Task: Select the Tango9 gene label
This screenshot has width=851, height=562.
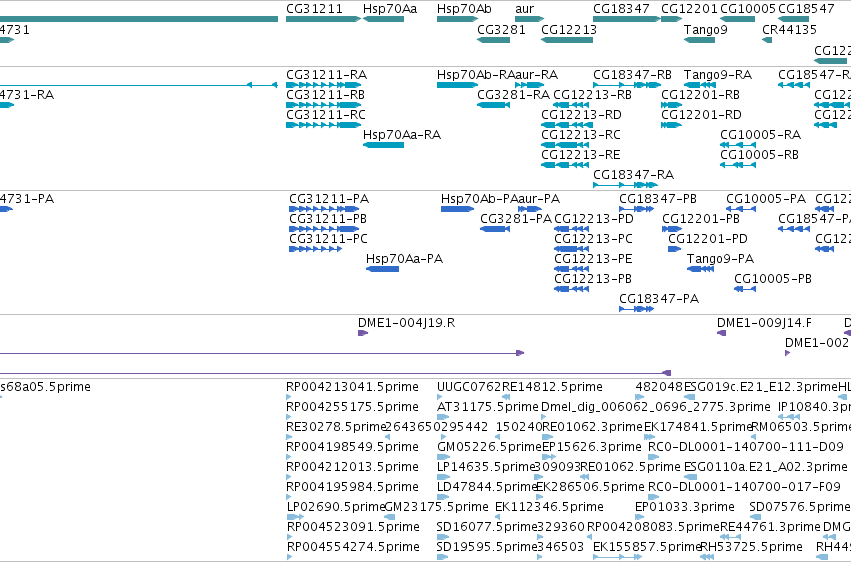Action: [x=706, y=29]
